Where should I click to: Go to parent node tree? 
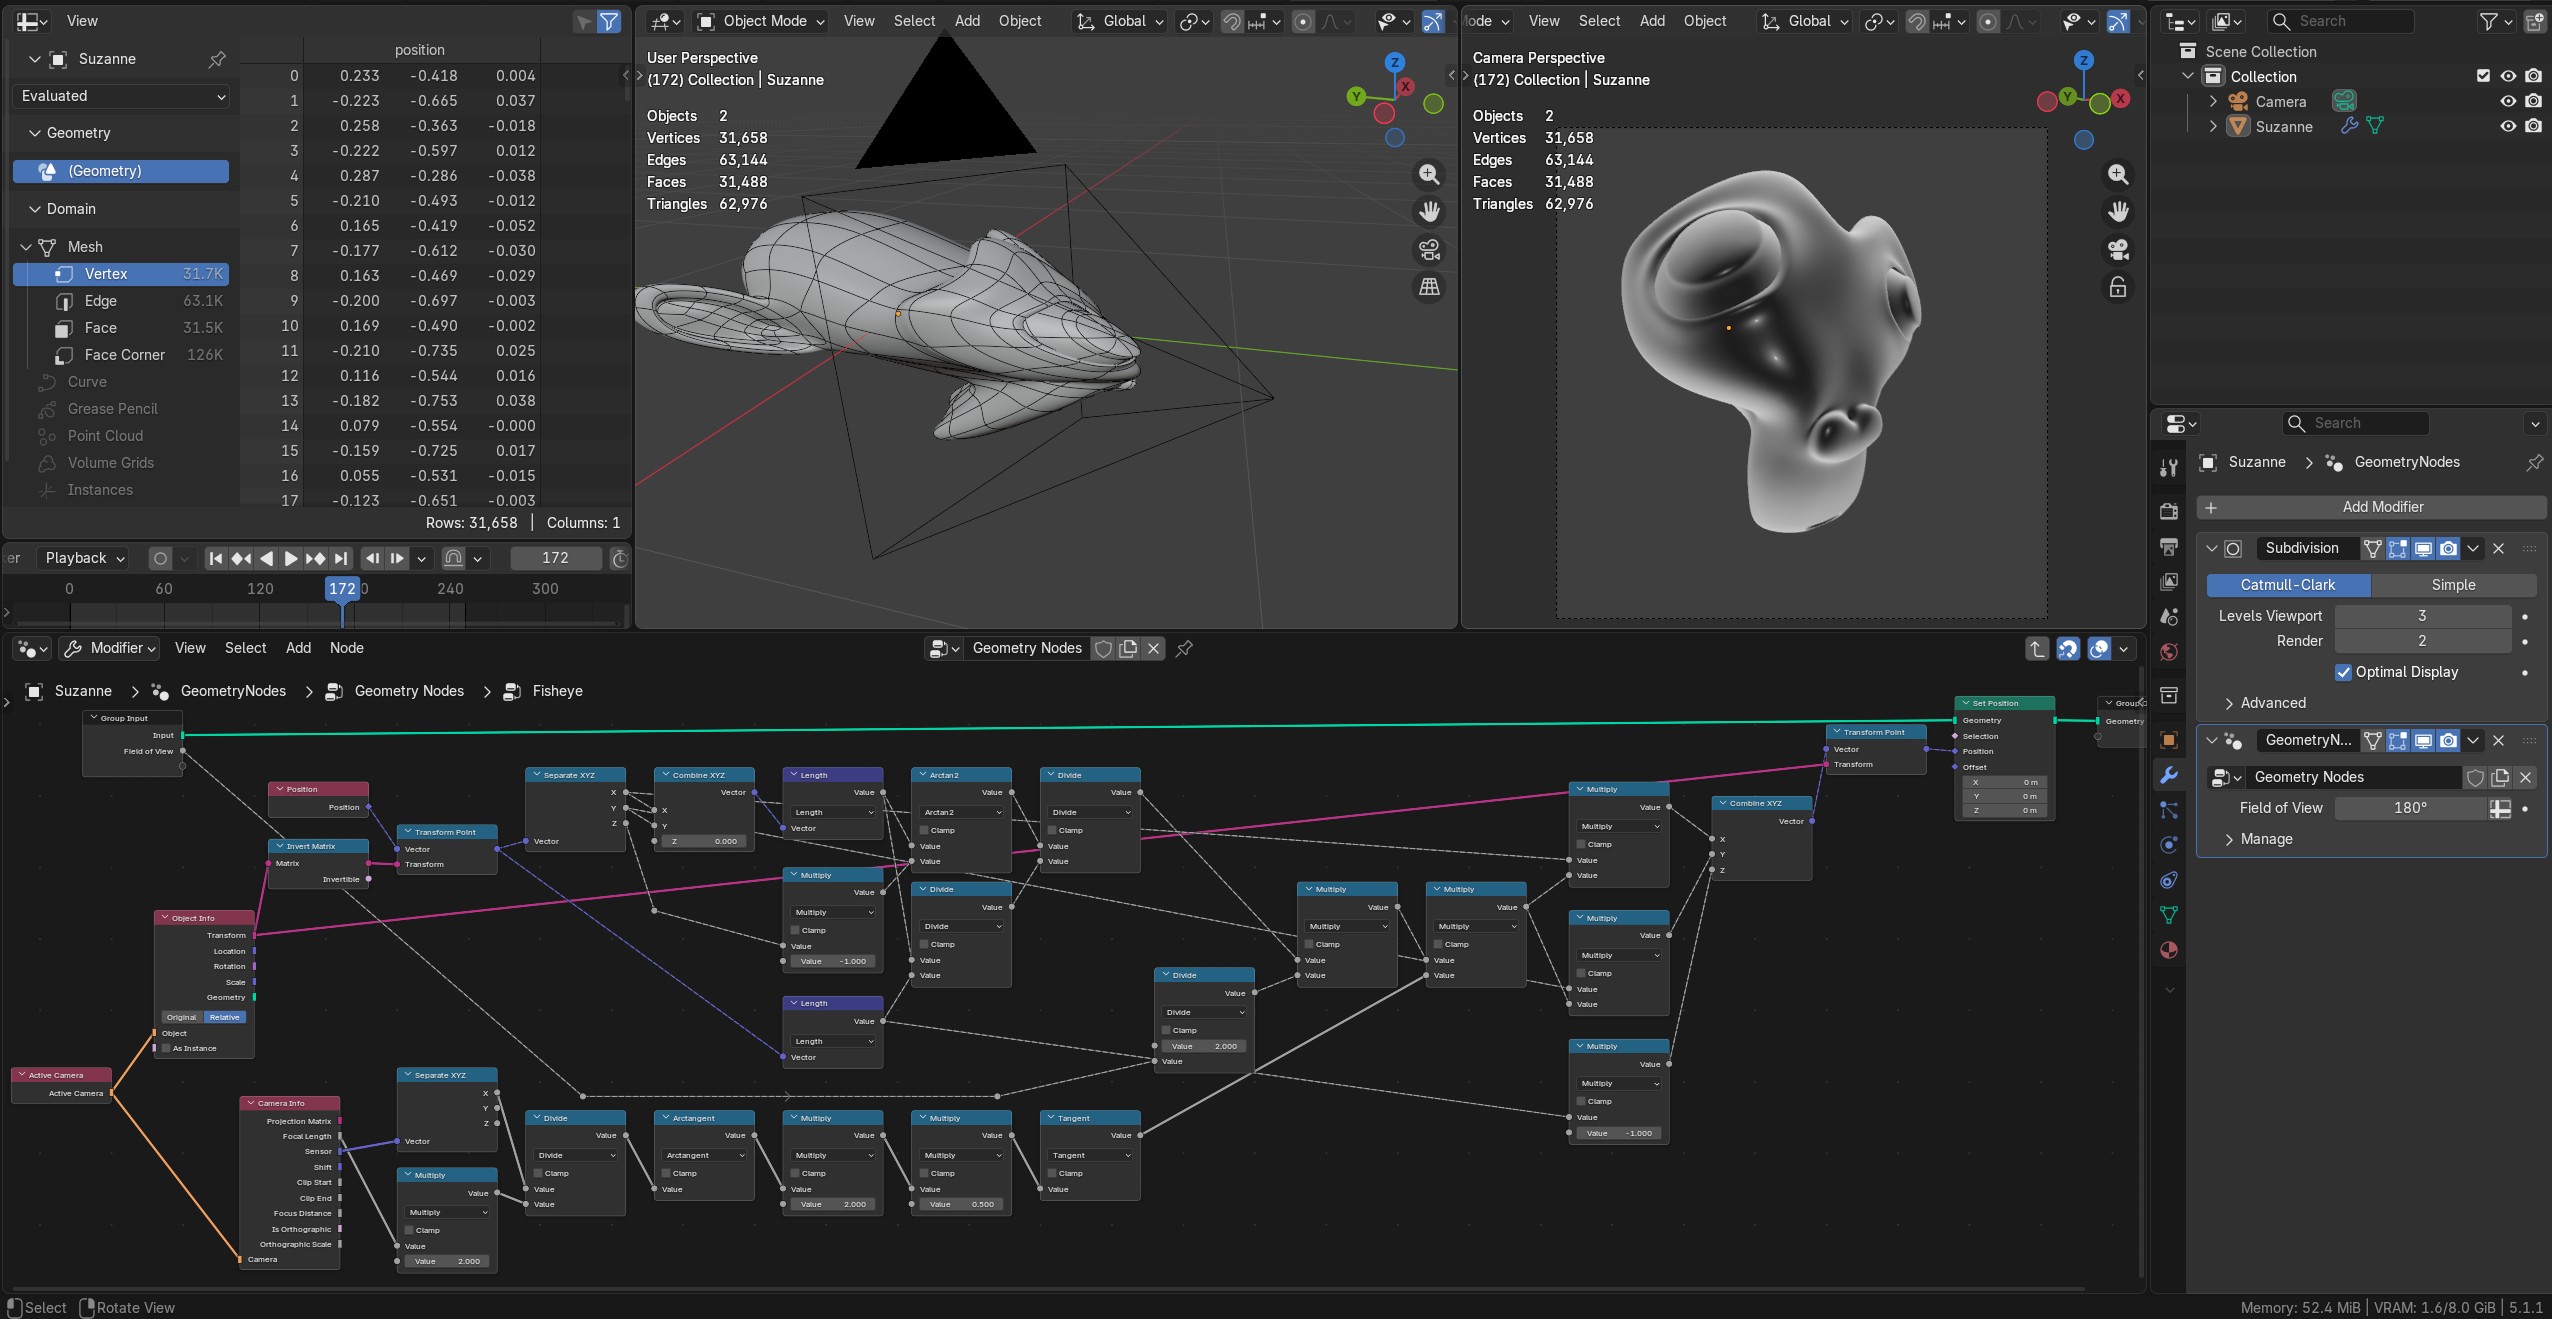pyautogui.click(x=2037, y=648)
